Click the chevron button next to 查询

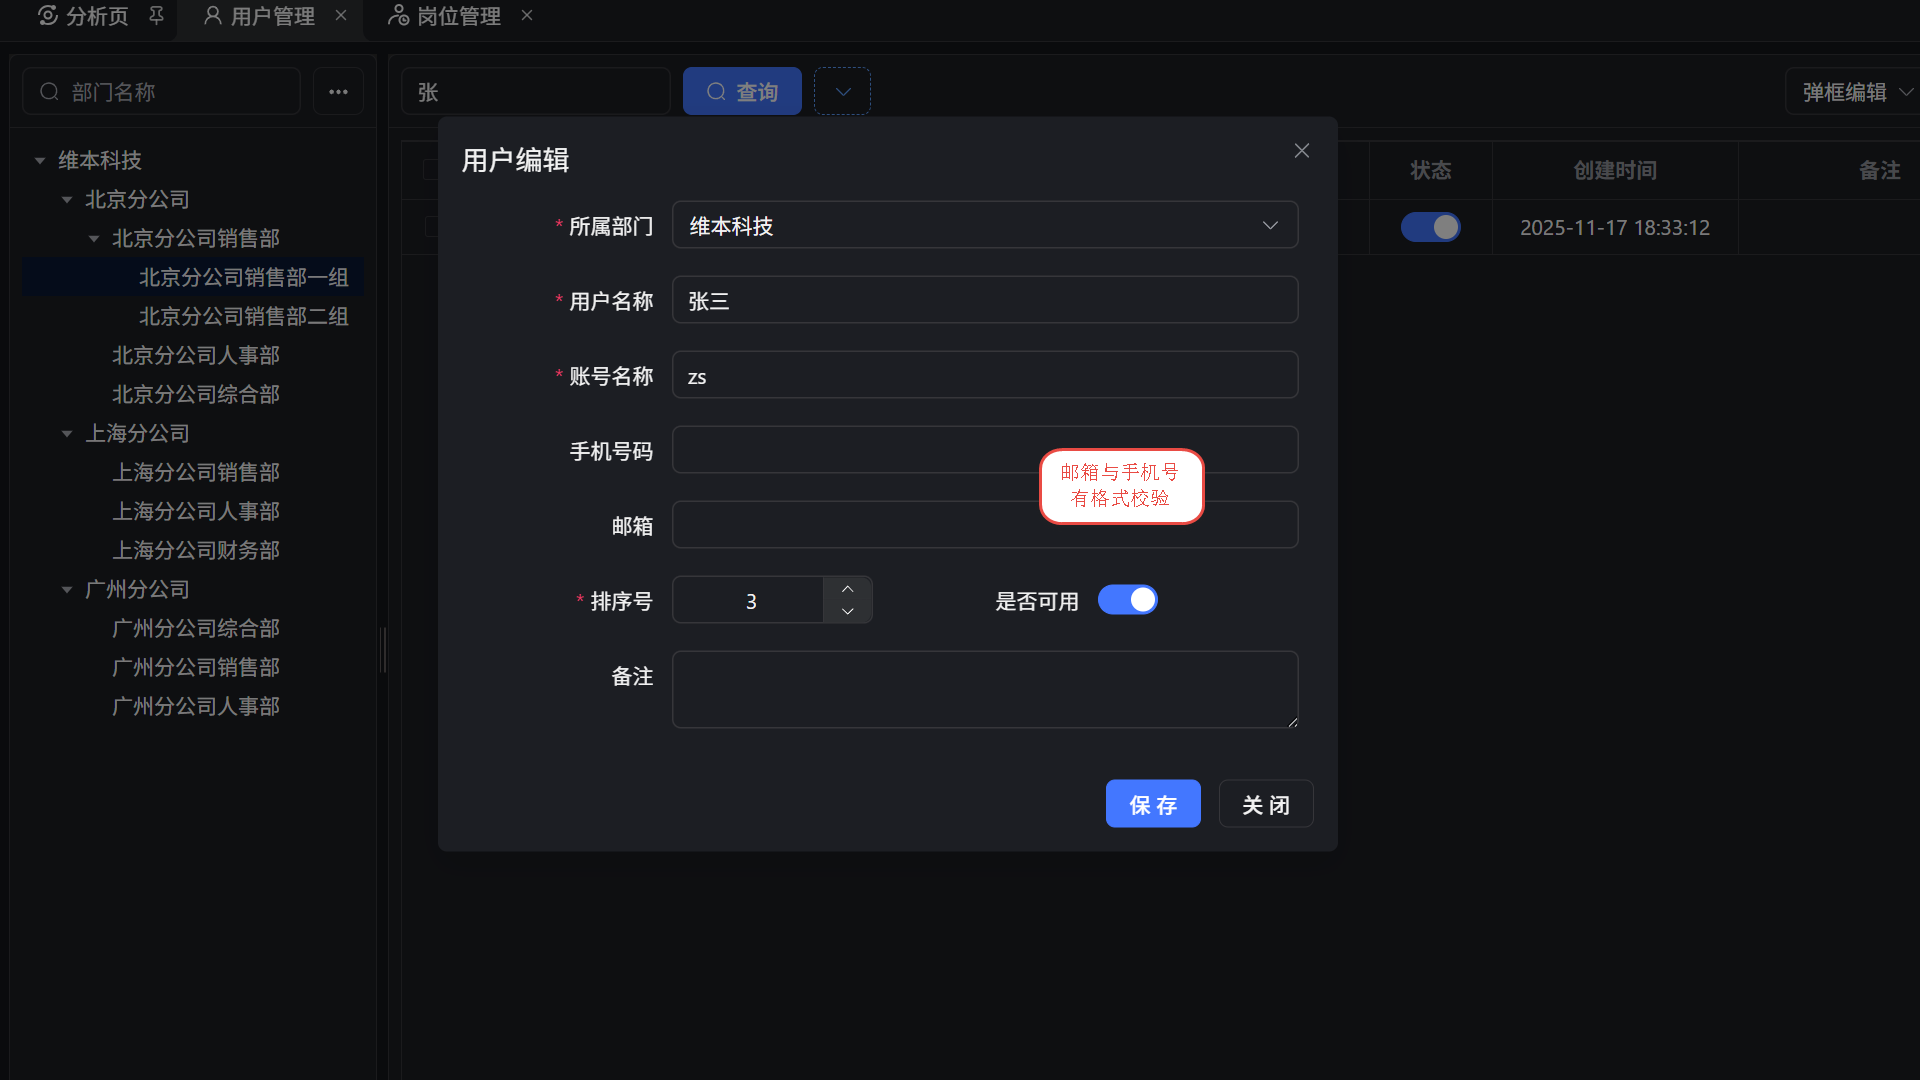click(842, 92)
